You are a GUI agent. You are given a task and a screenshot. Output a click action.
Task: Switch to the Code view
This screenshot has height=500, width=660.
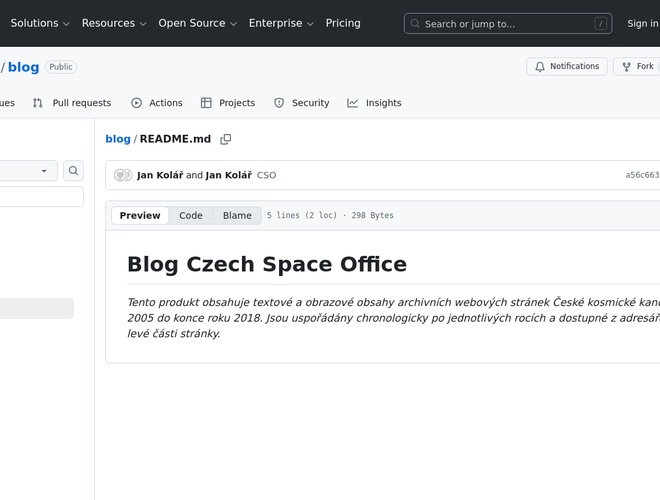pyautogui.click(x=191, y=216)
